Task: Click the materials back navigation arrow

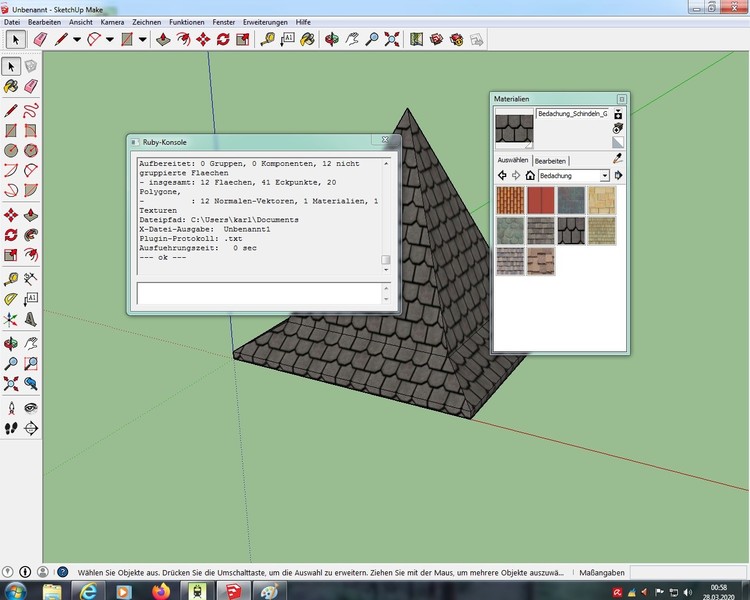Action: (x=502, y=176)
